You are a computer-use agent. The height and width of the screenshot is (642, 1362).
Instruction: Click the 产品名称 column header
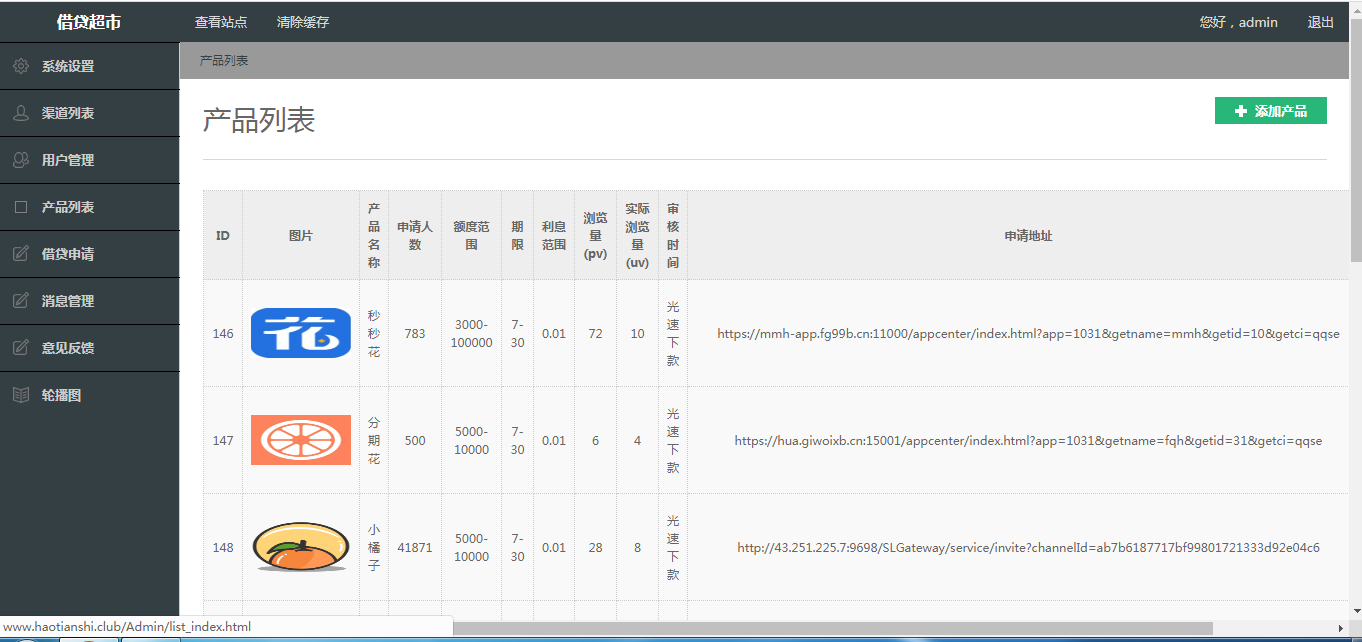pyautogui.click(x=374, y=236)
